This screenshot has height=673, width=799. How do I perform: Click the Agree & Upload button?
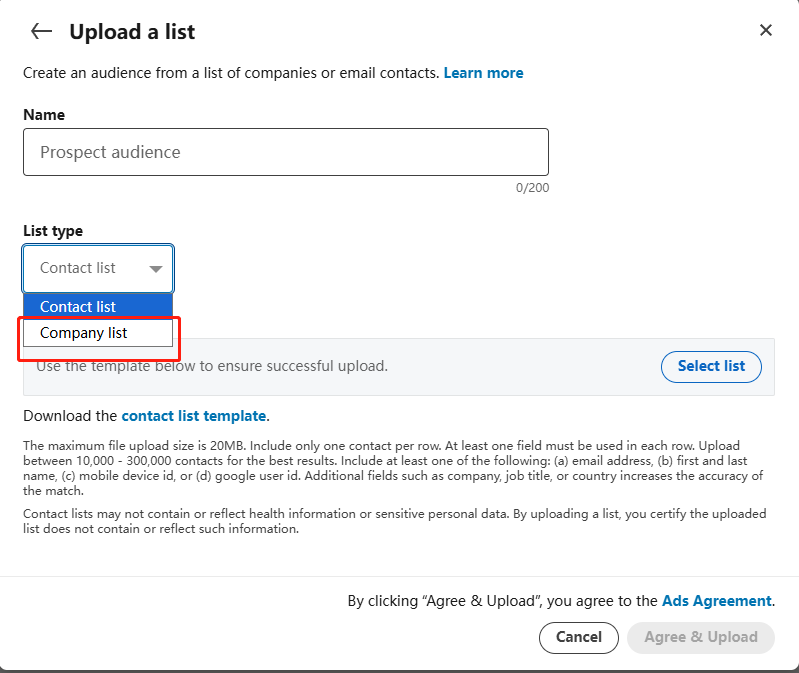[700, 637]
